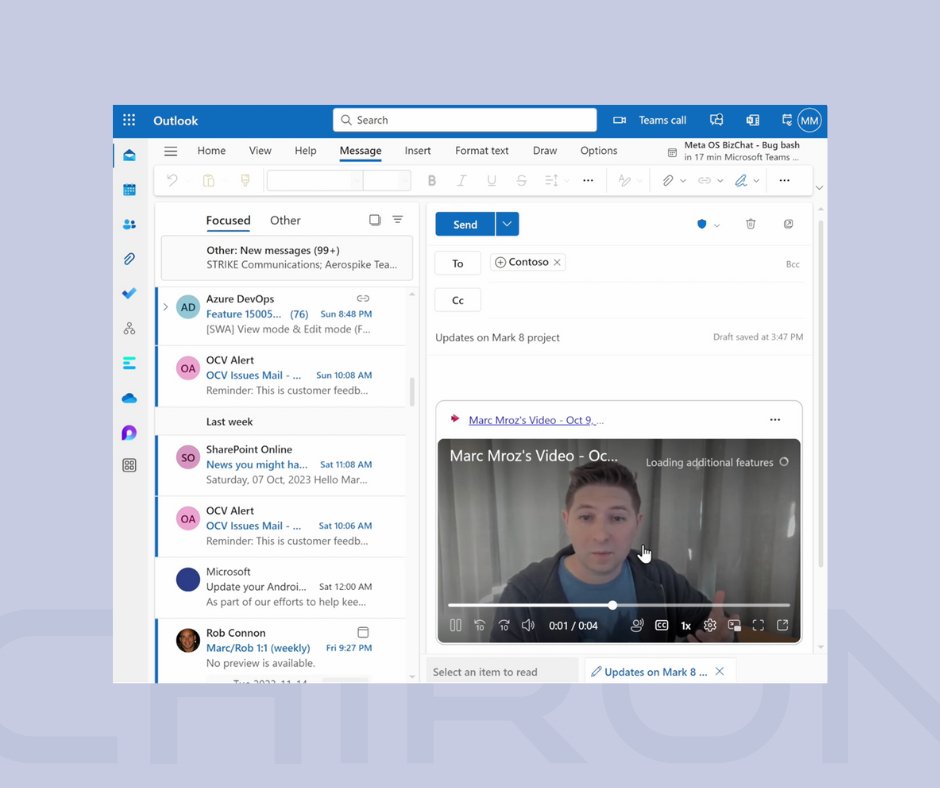Switch to the Draw ribbon tab
Image resolution: width=940 pixels, height=788 pixels.
pyautogui.click(x=544, y=151)
